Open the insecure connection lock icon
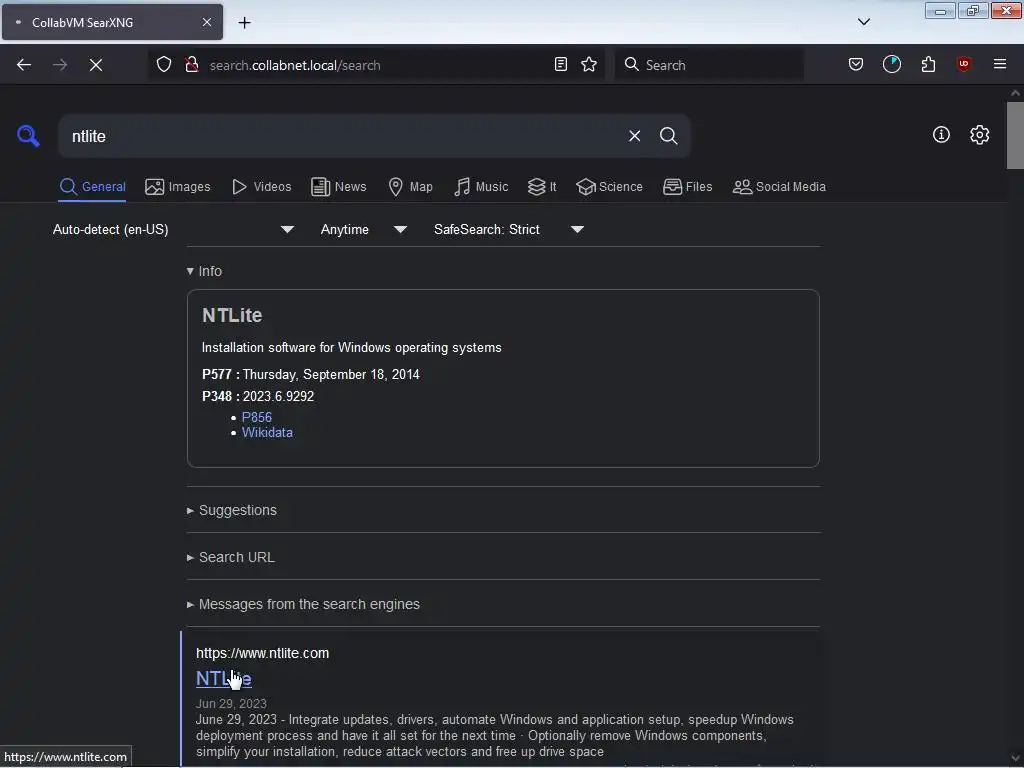The image size is (1024, 768). coord(191,65)
